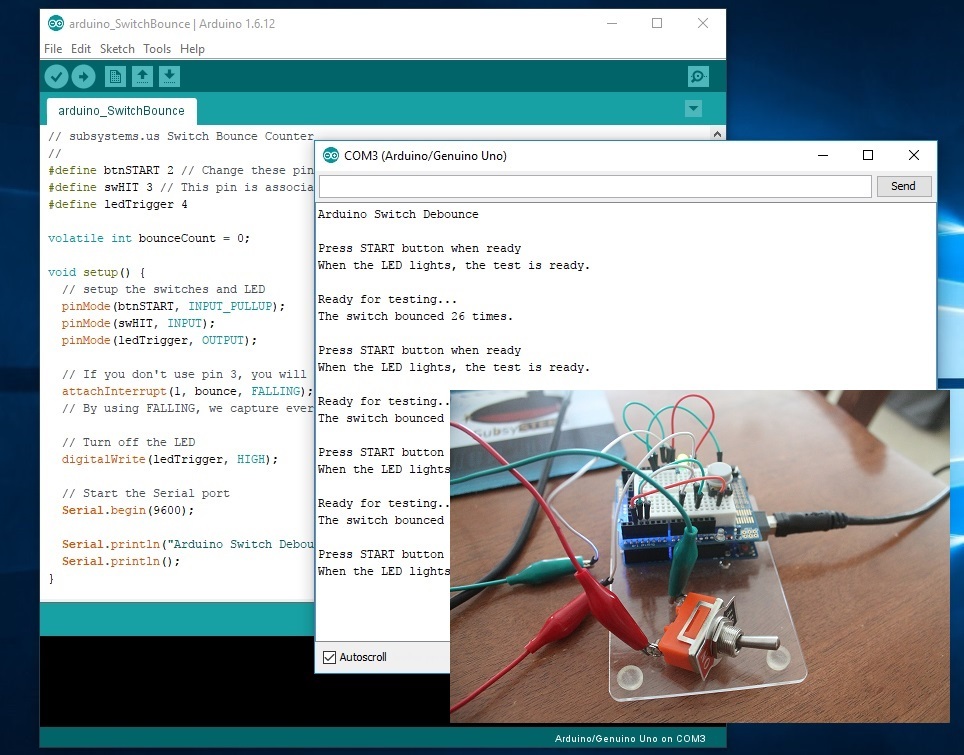Click the Arduino logo in the IDE title bar
The width and height of the screenshot is (964, 755).
tap(56, 23)
